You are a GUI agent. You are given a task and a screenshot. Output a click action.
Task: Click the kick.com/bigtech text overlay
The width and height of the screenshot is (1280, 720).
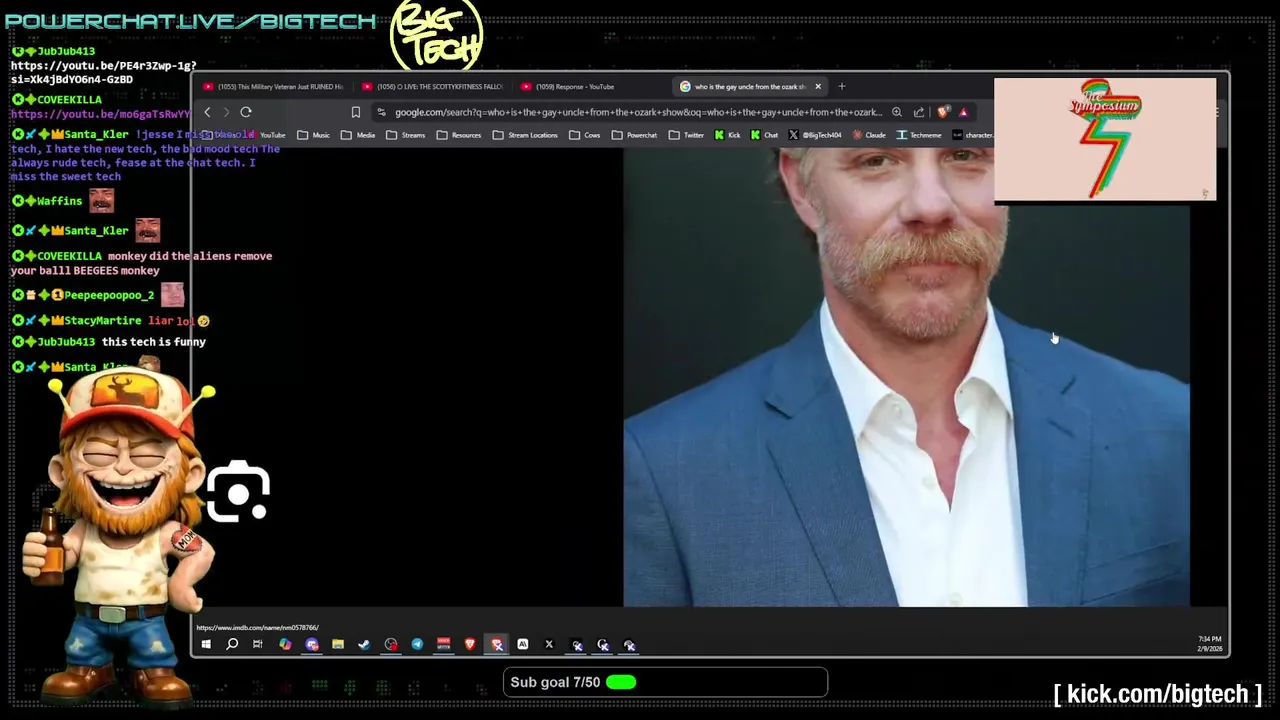coord(1158,694)
